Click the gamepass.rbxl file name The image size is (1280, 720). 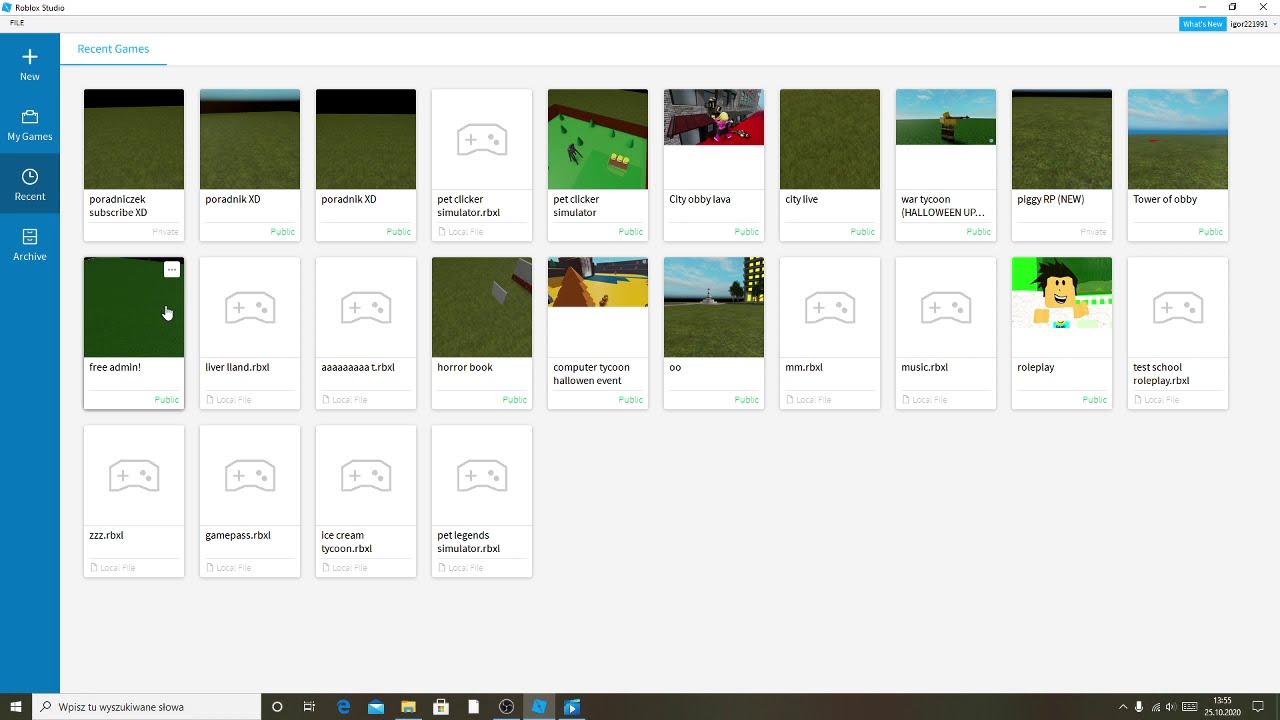coord(238,536)
